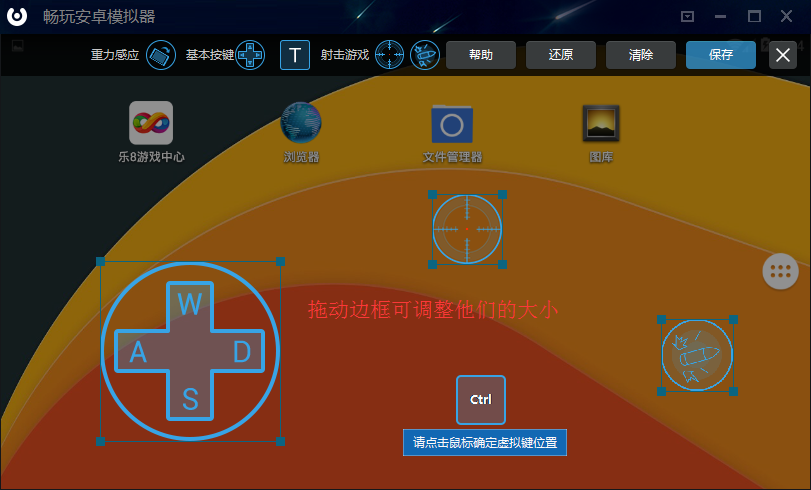Select the bullet fire icon in toolbar
This screenshot has width=811, height=490.
pyautogui.click(x=425, y=55)
